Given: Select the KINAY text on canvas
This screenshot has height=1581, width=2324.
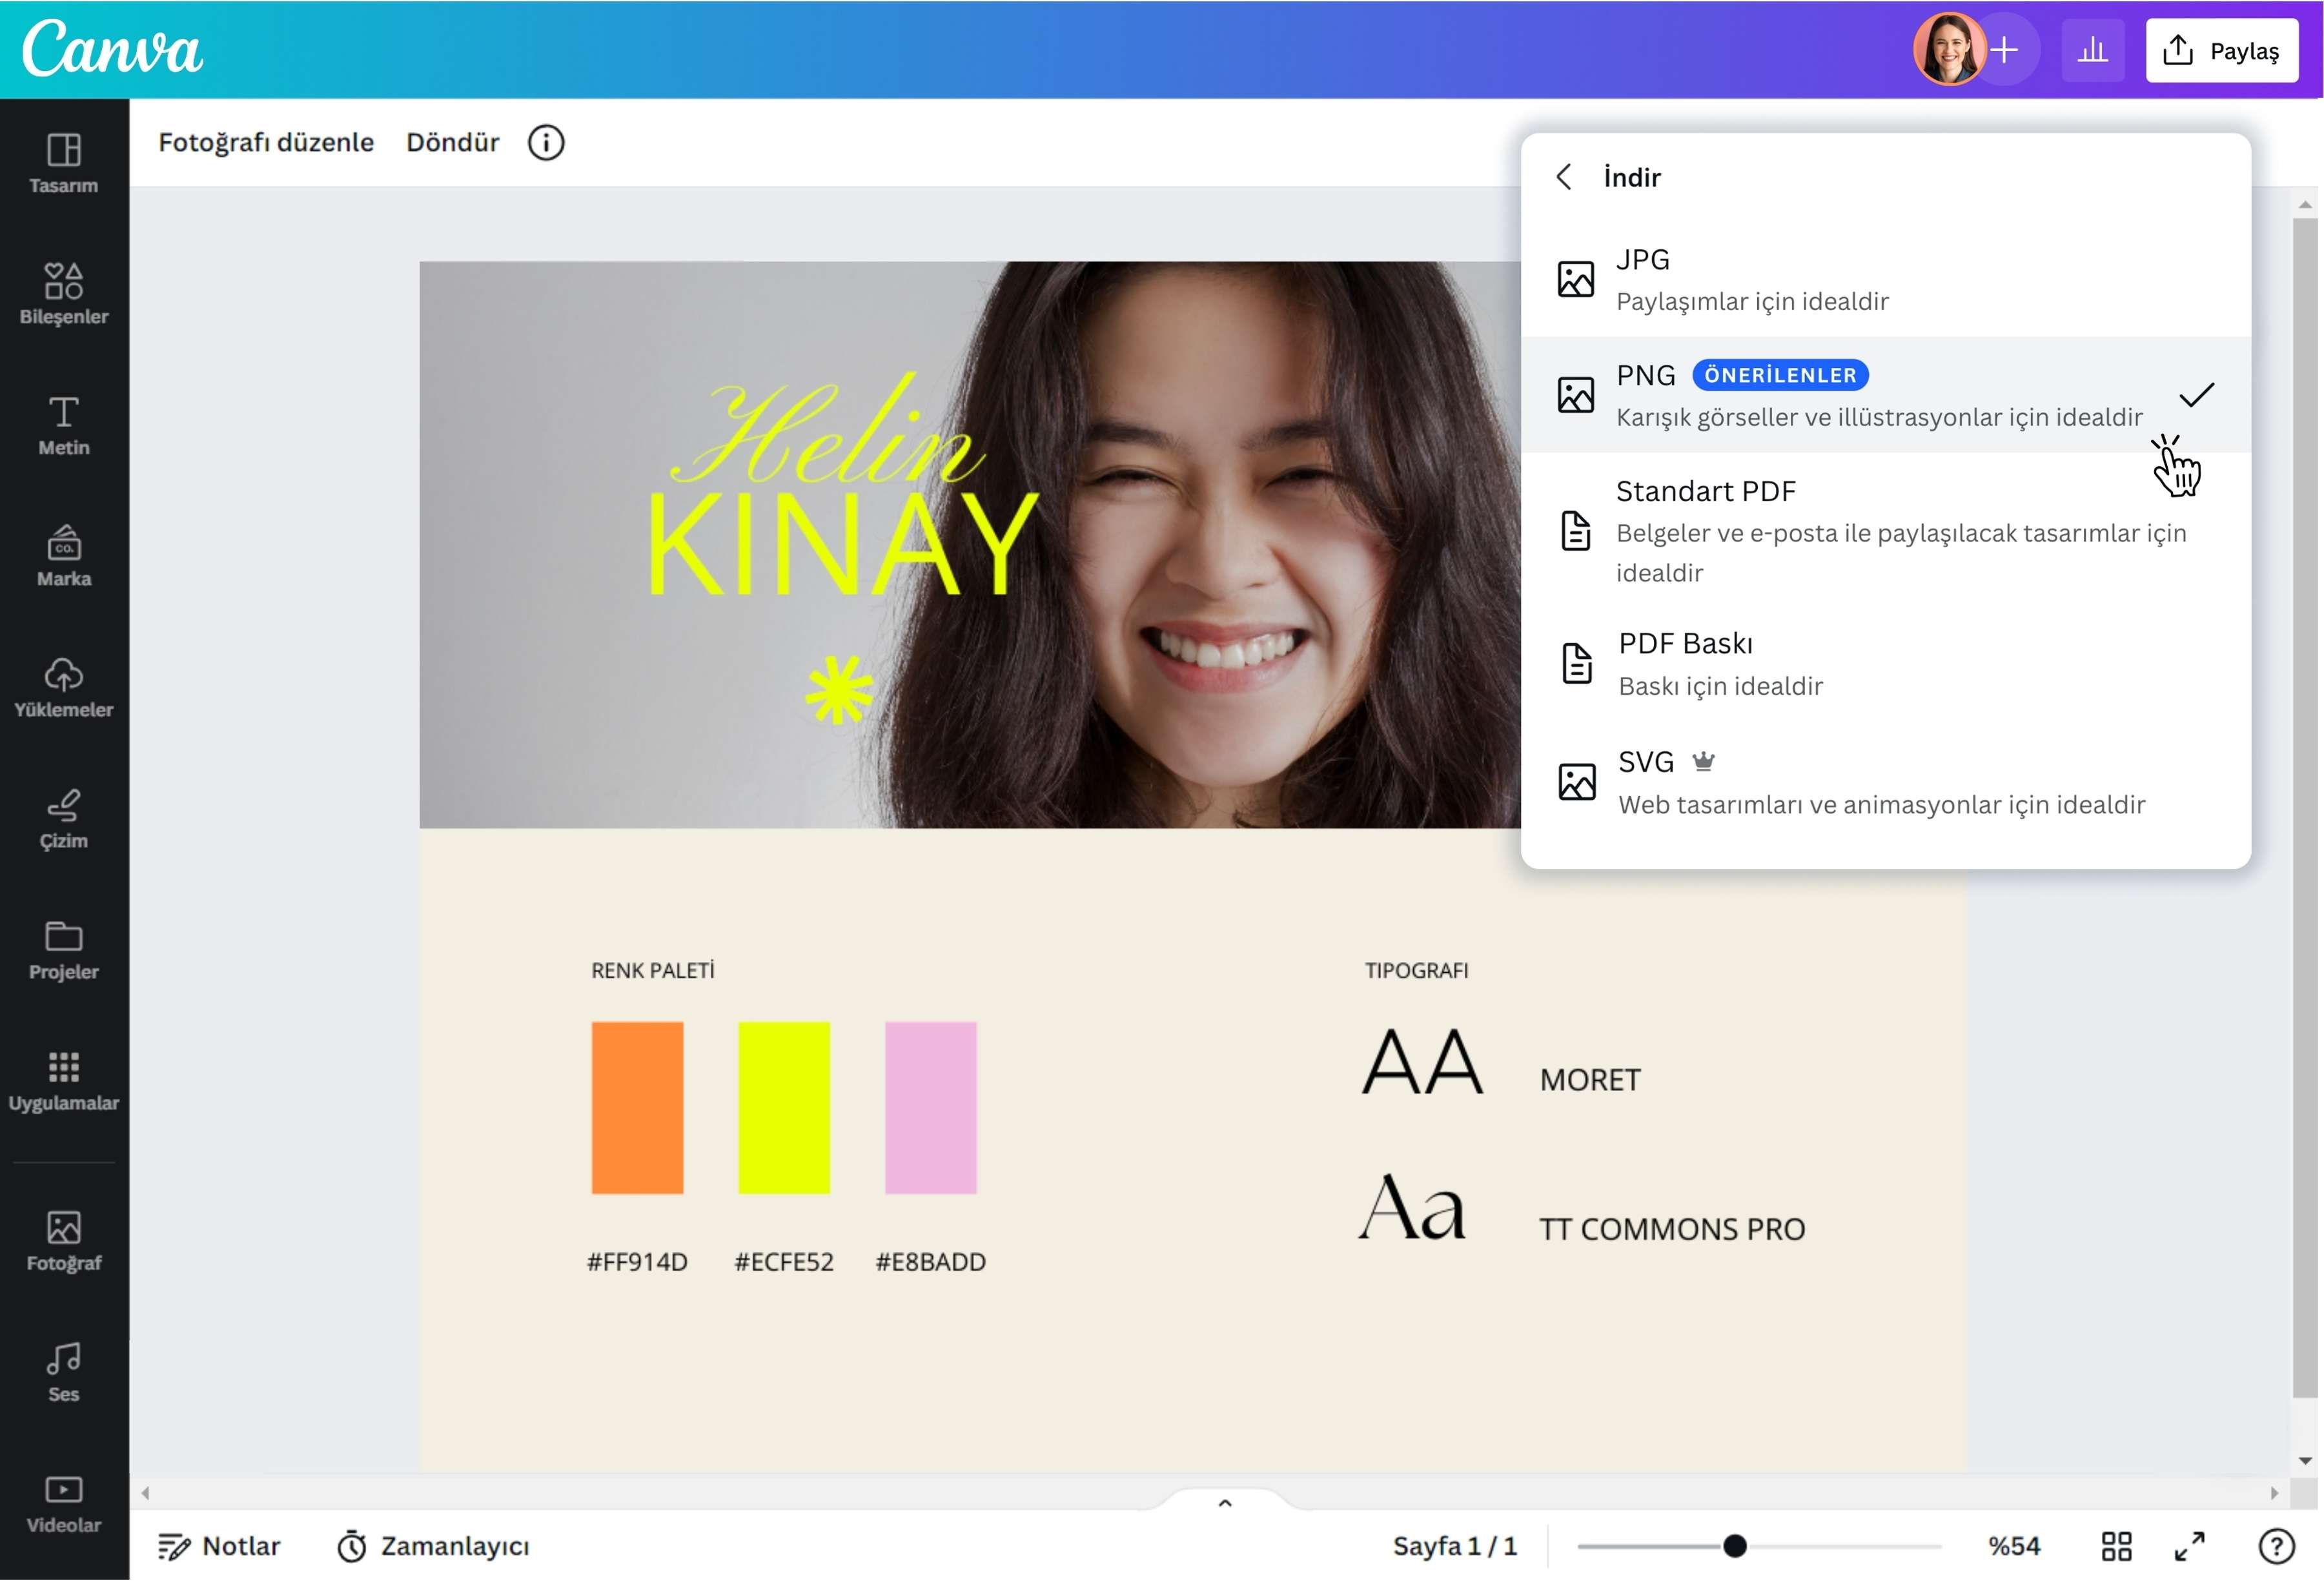Looking at the screenshot, I should [844, 544].
